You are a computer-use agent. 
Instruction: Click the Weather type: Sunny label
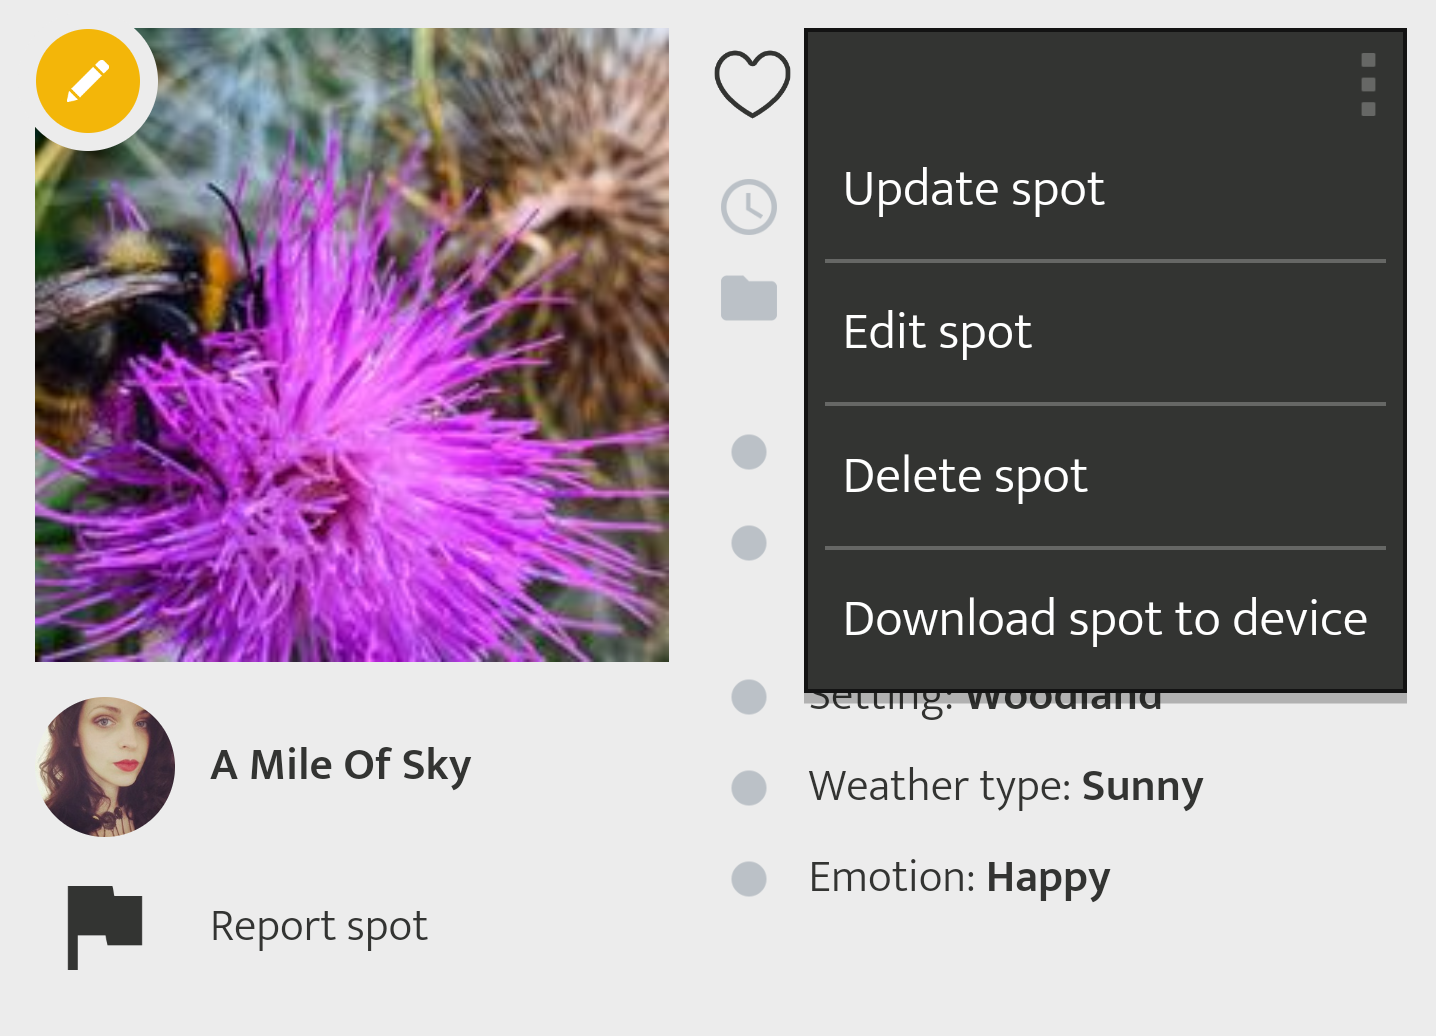click(1005, 787)
